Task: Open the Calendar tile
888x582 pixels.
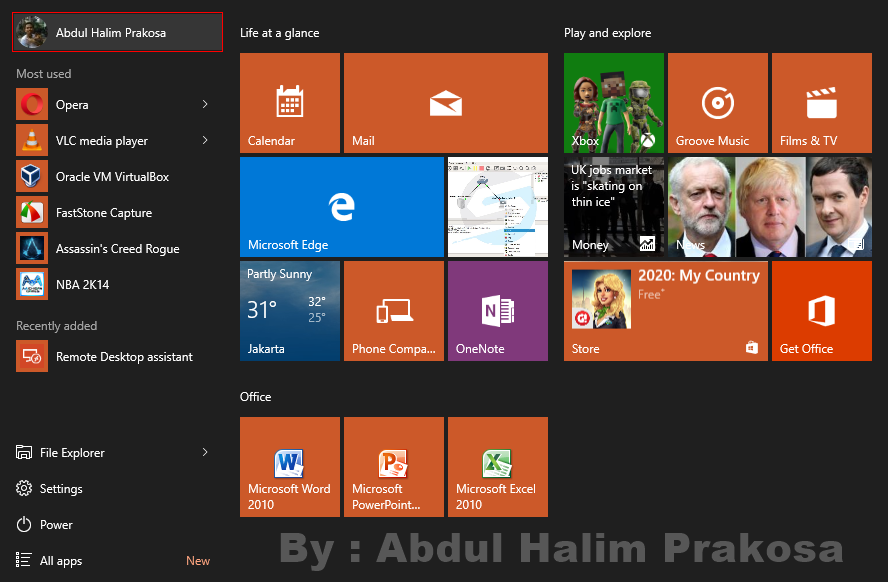Action: (x=290, y=103)
